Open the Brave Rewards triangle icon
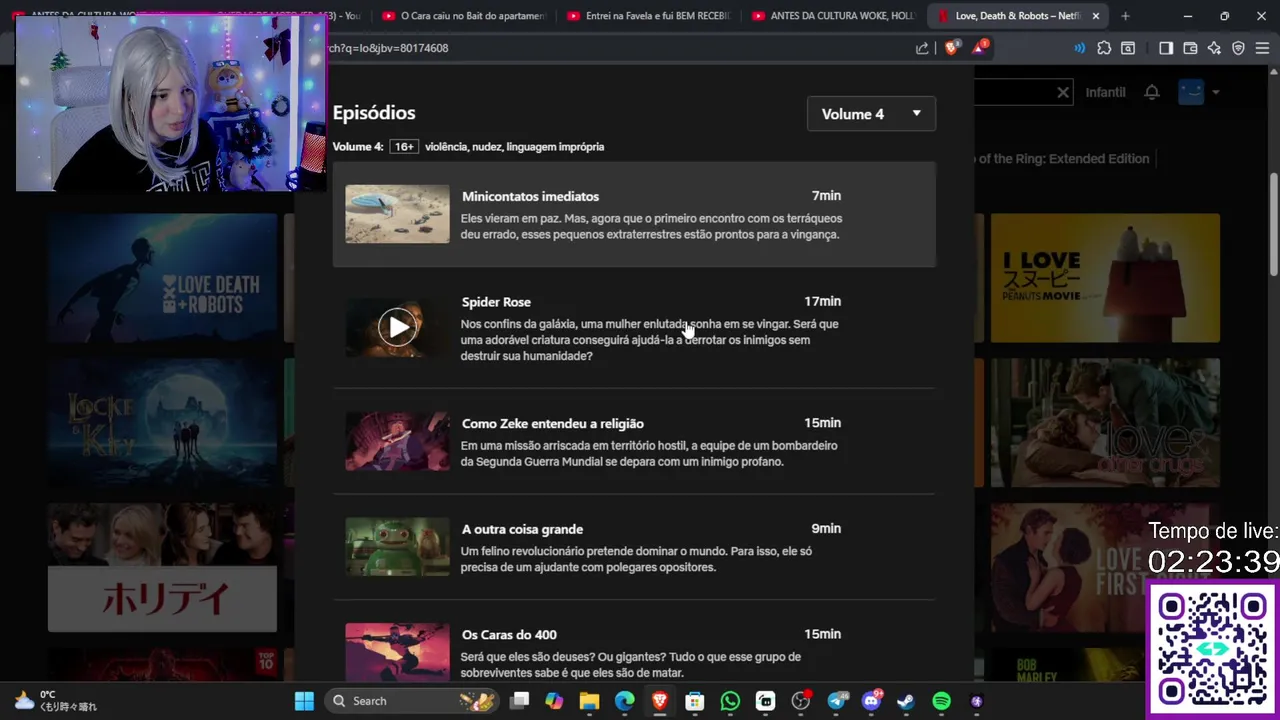The height and width of the screenshot is (720, 1280). coord(979,47)
